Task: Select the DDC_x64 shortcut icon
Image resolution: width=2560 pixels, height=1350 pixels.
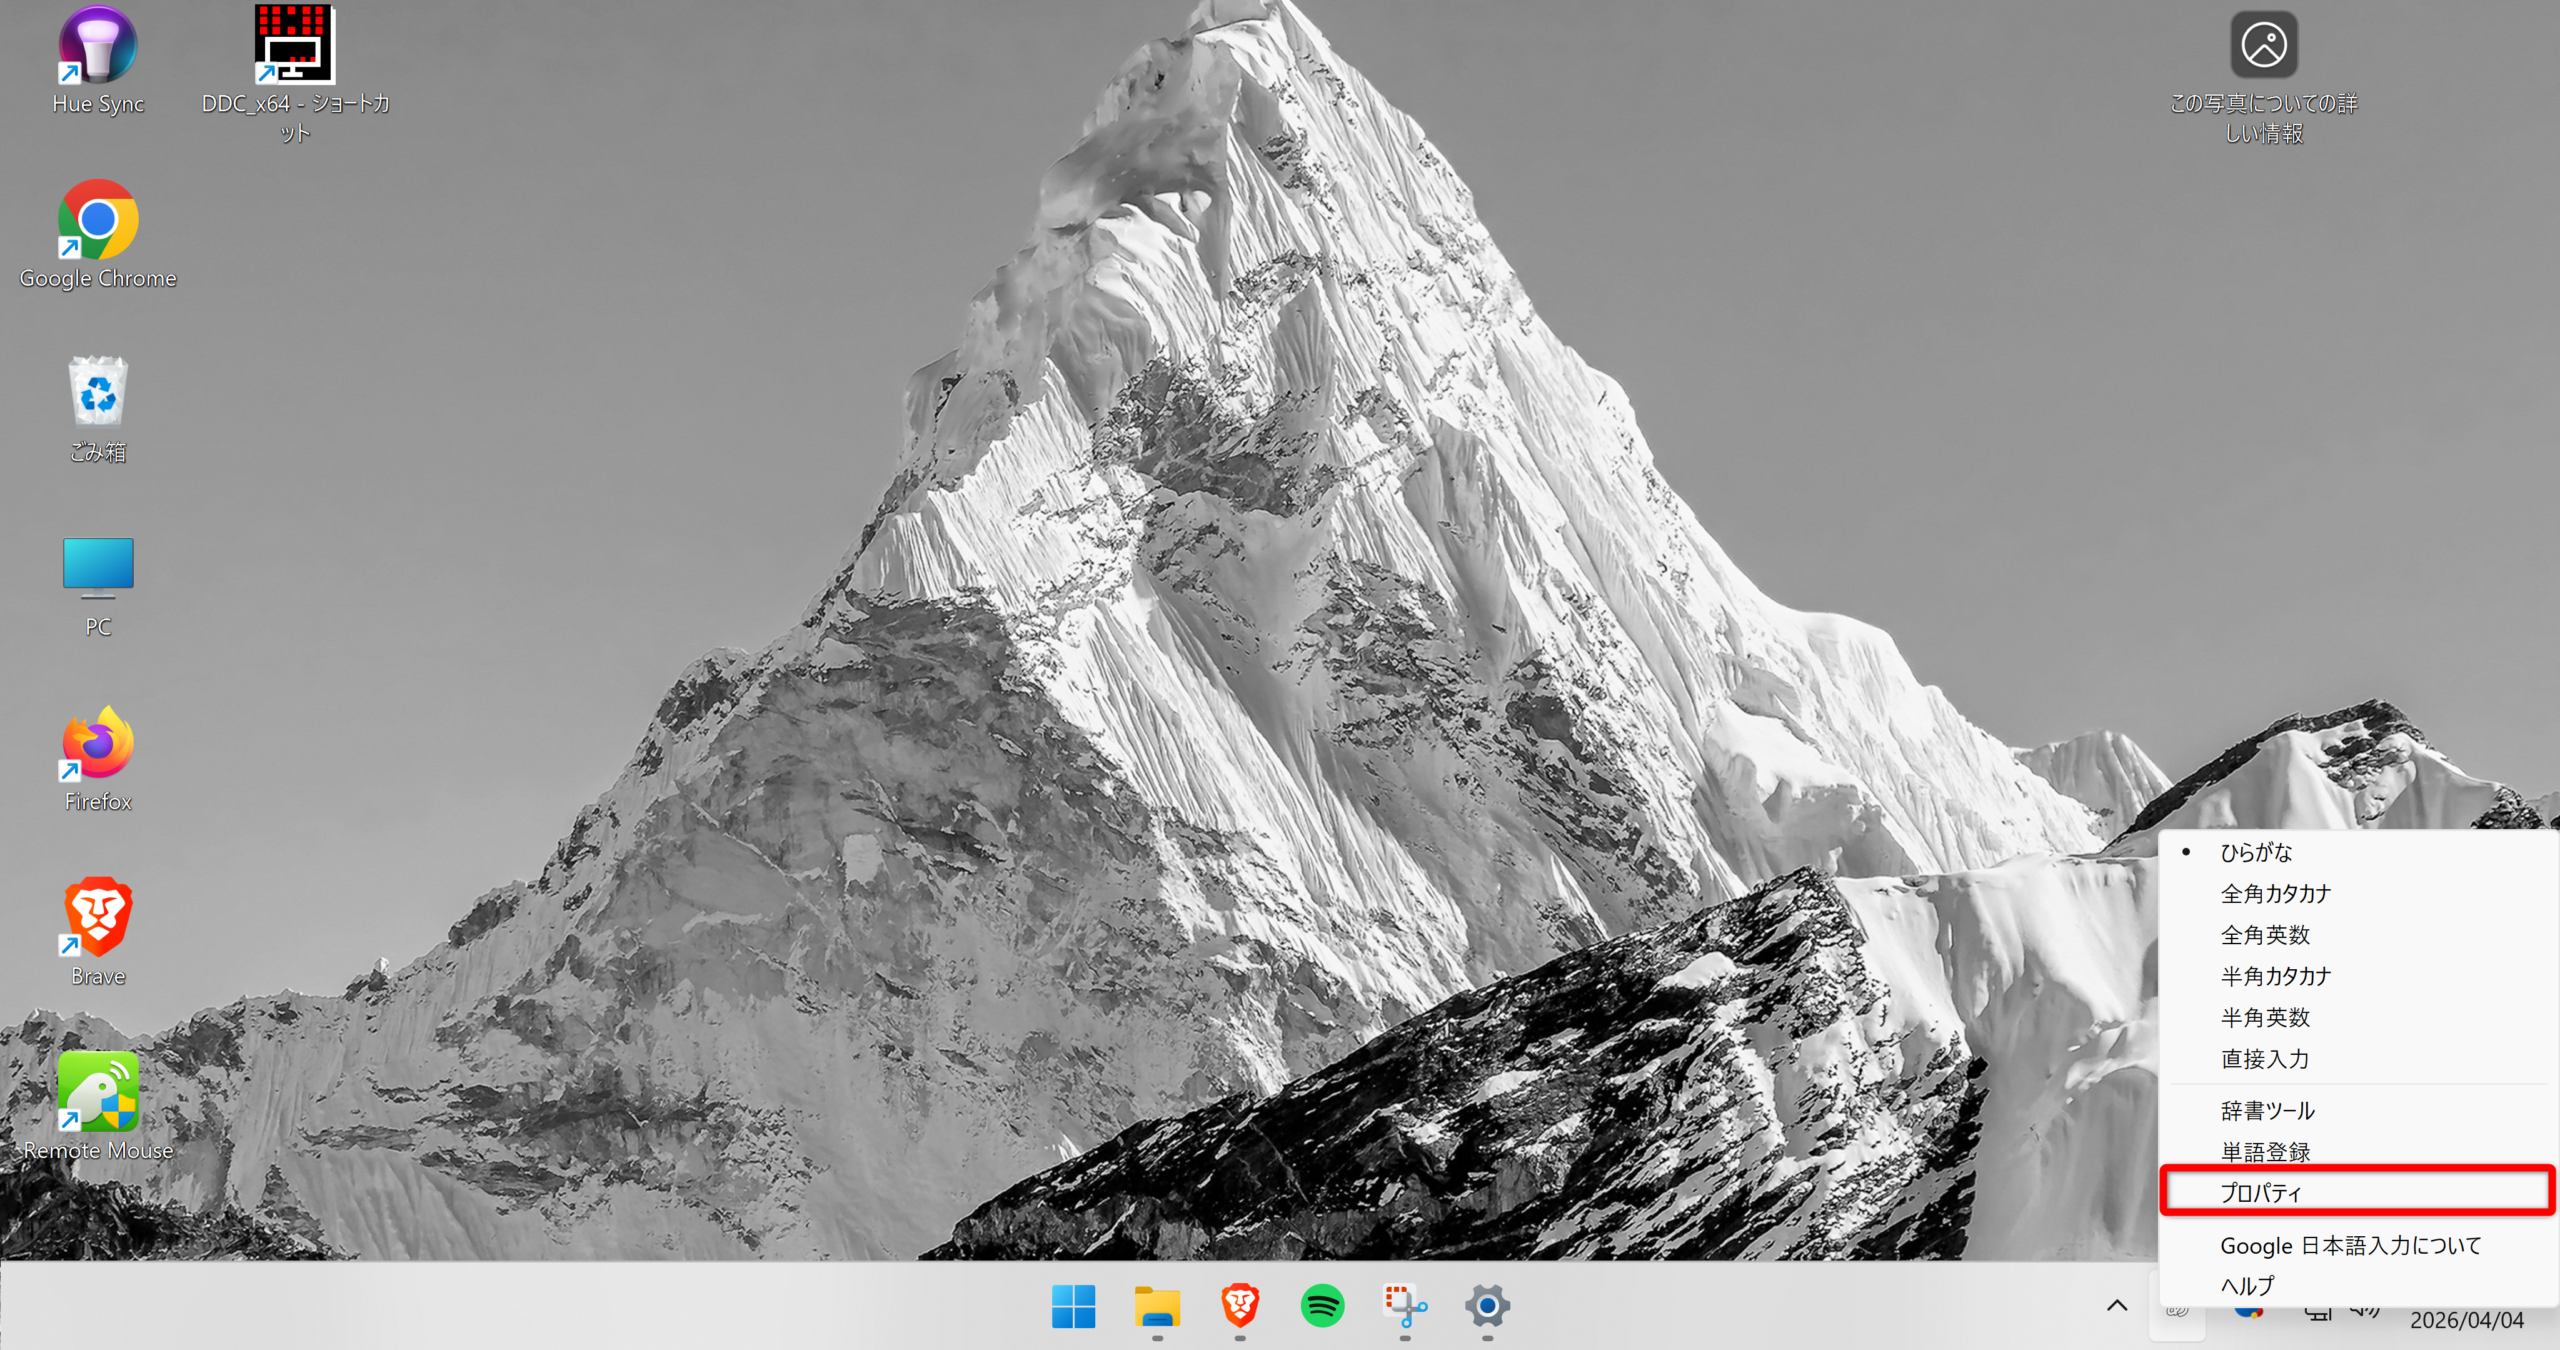Action: pyautogui.click(x=294, y=47)
